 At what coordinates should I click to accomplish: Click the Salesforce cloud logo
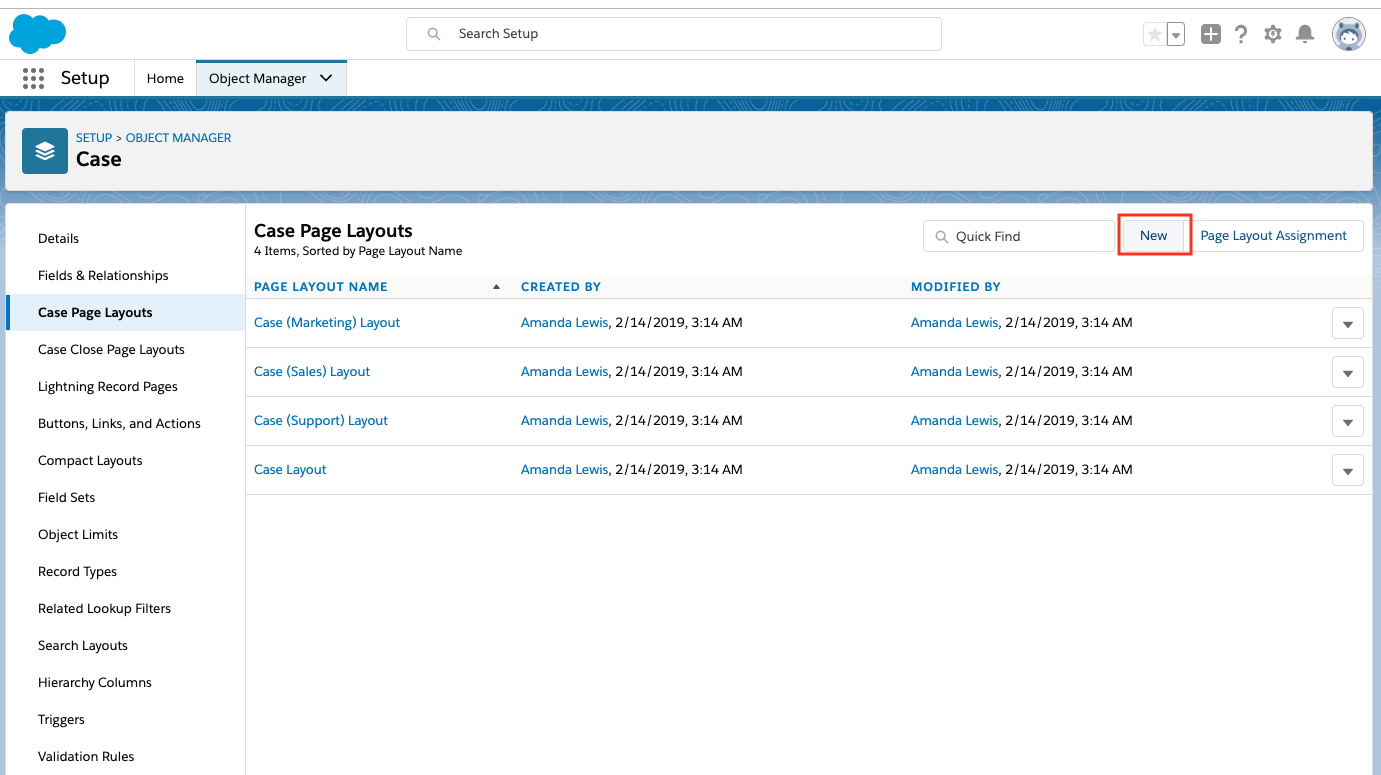(x=37, y=34)
